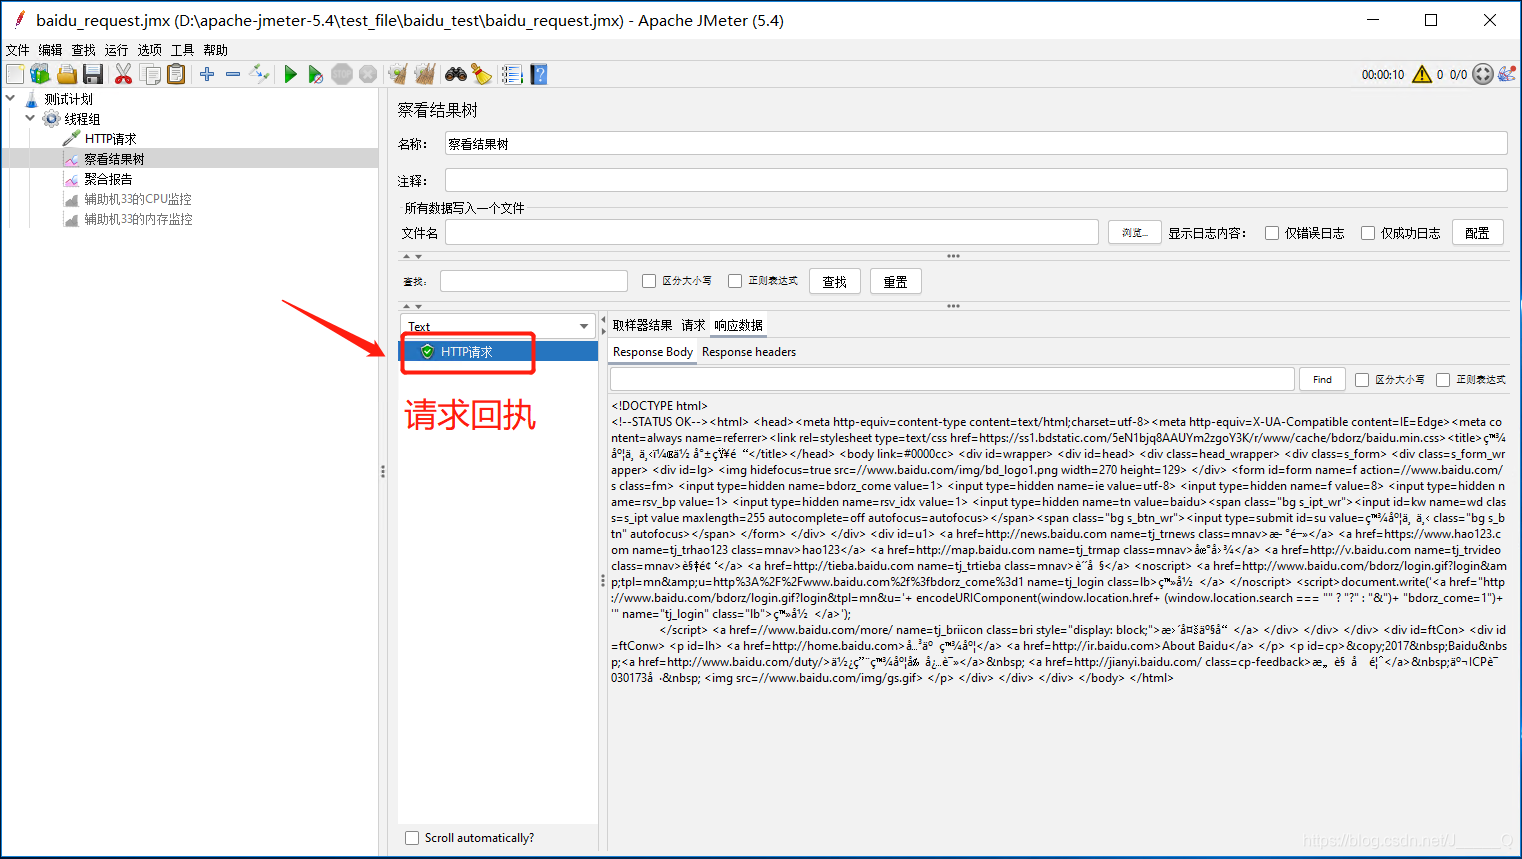Click the Shutdown X icon

[x=368, y=74]
